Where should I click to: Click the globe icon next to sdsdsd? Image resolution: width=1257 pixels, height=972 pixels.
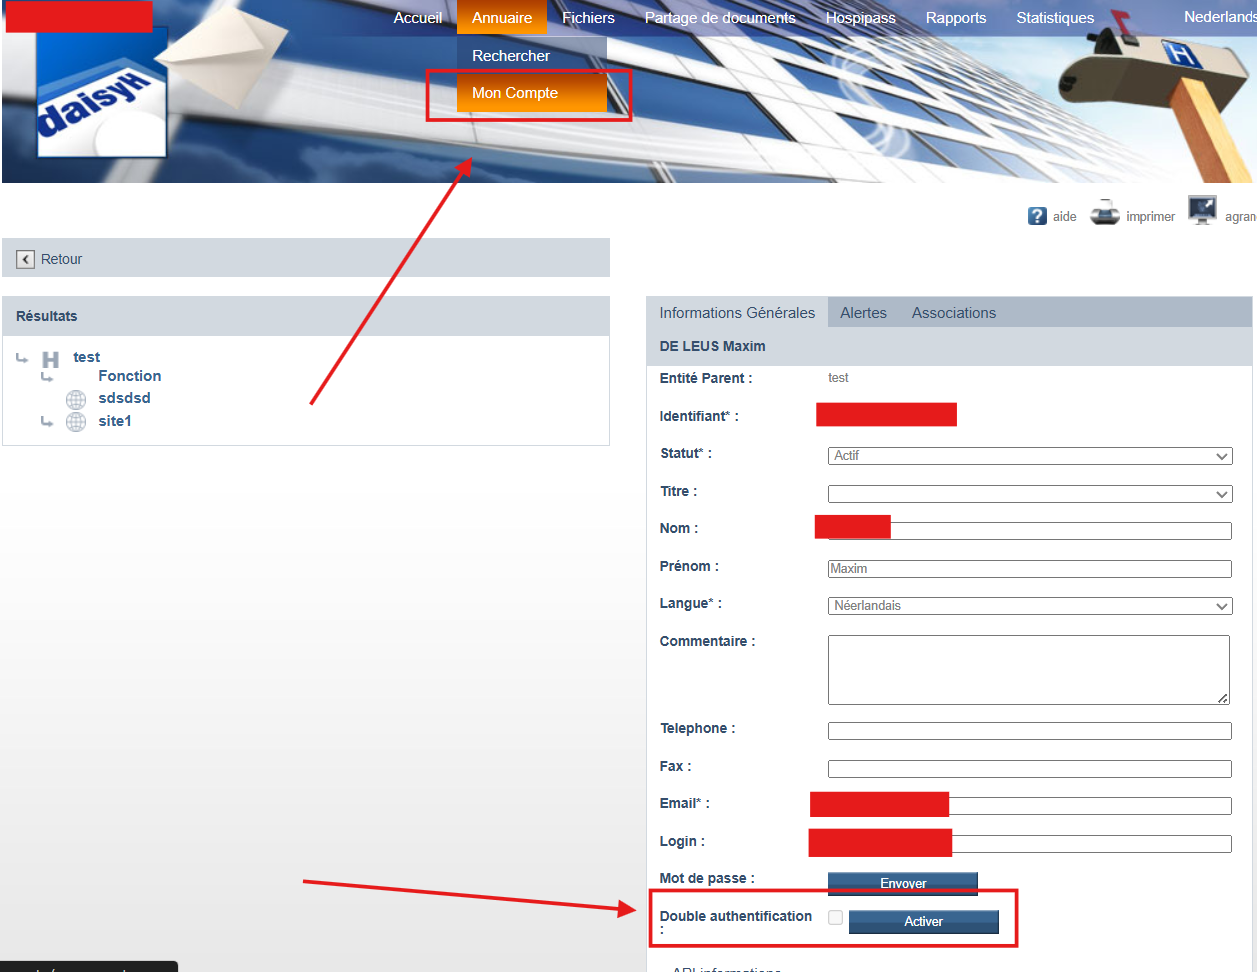(76, 399)
